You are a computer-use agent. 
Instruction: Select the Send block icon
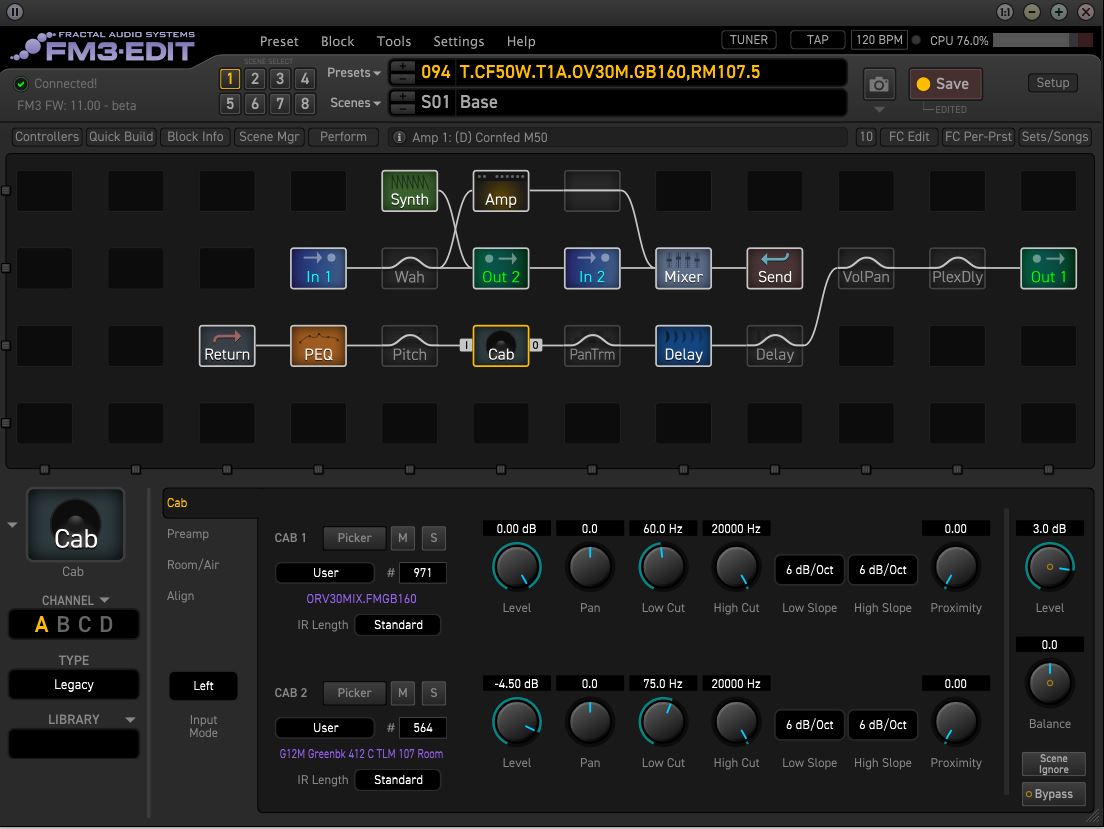[x=774, y=268]
